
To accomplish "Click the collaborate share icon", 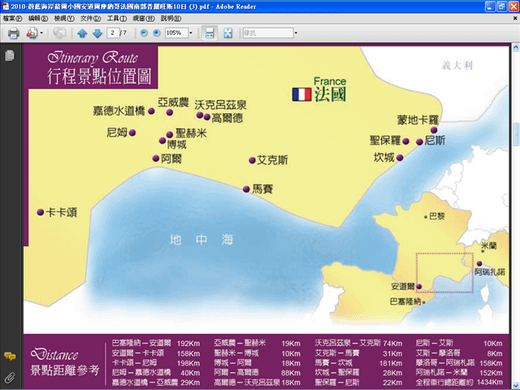I will [x=32, y=33].
